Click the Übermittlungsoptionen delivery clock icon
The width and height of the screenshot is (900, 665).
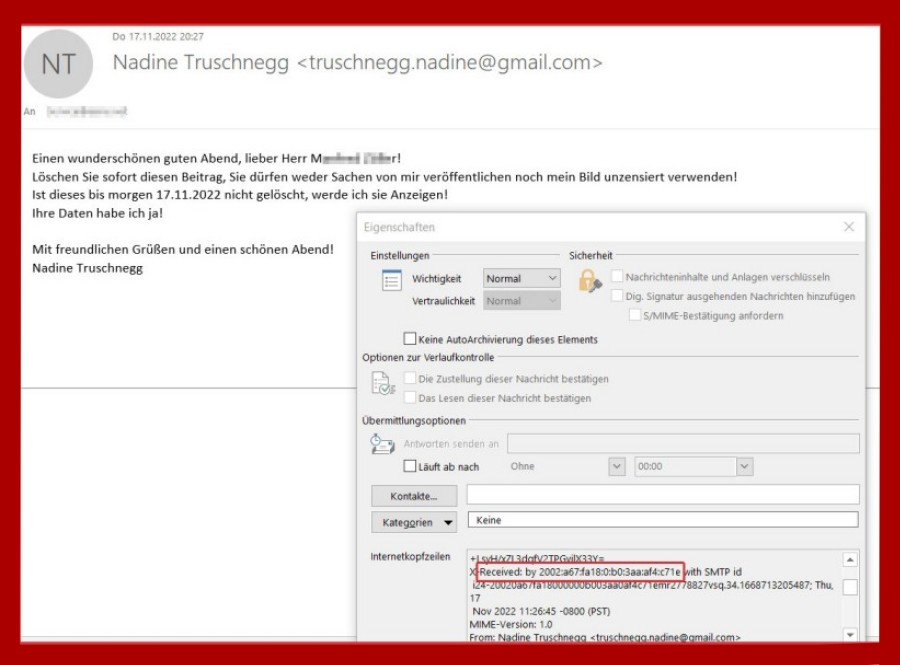382,445
